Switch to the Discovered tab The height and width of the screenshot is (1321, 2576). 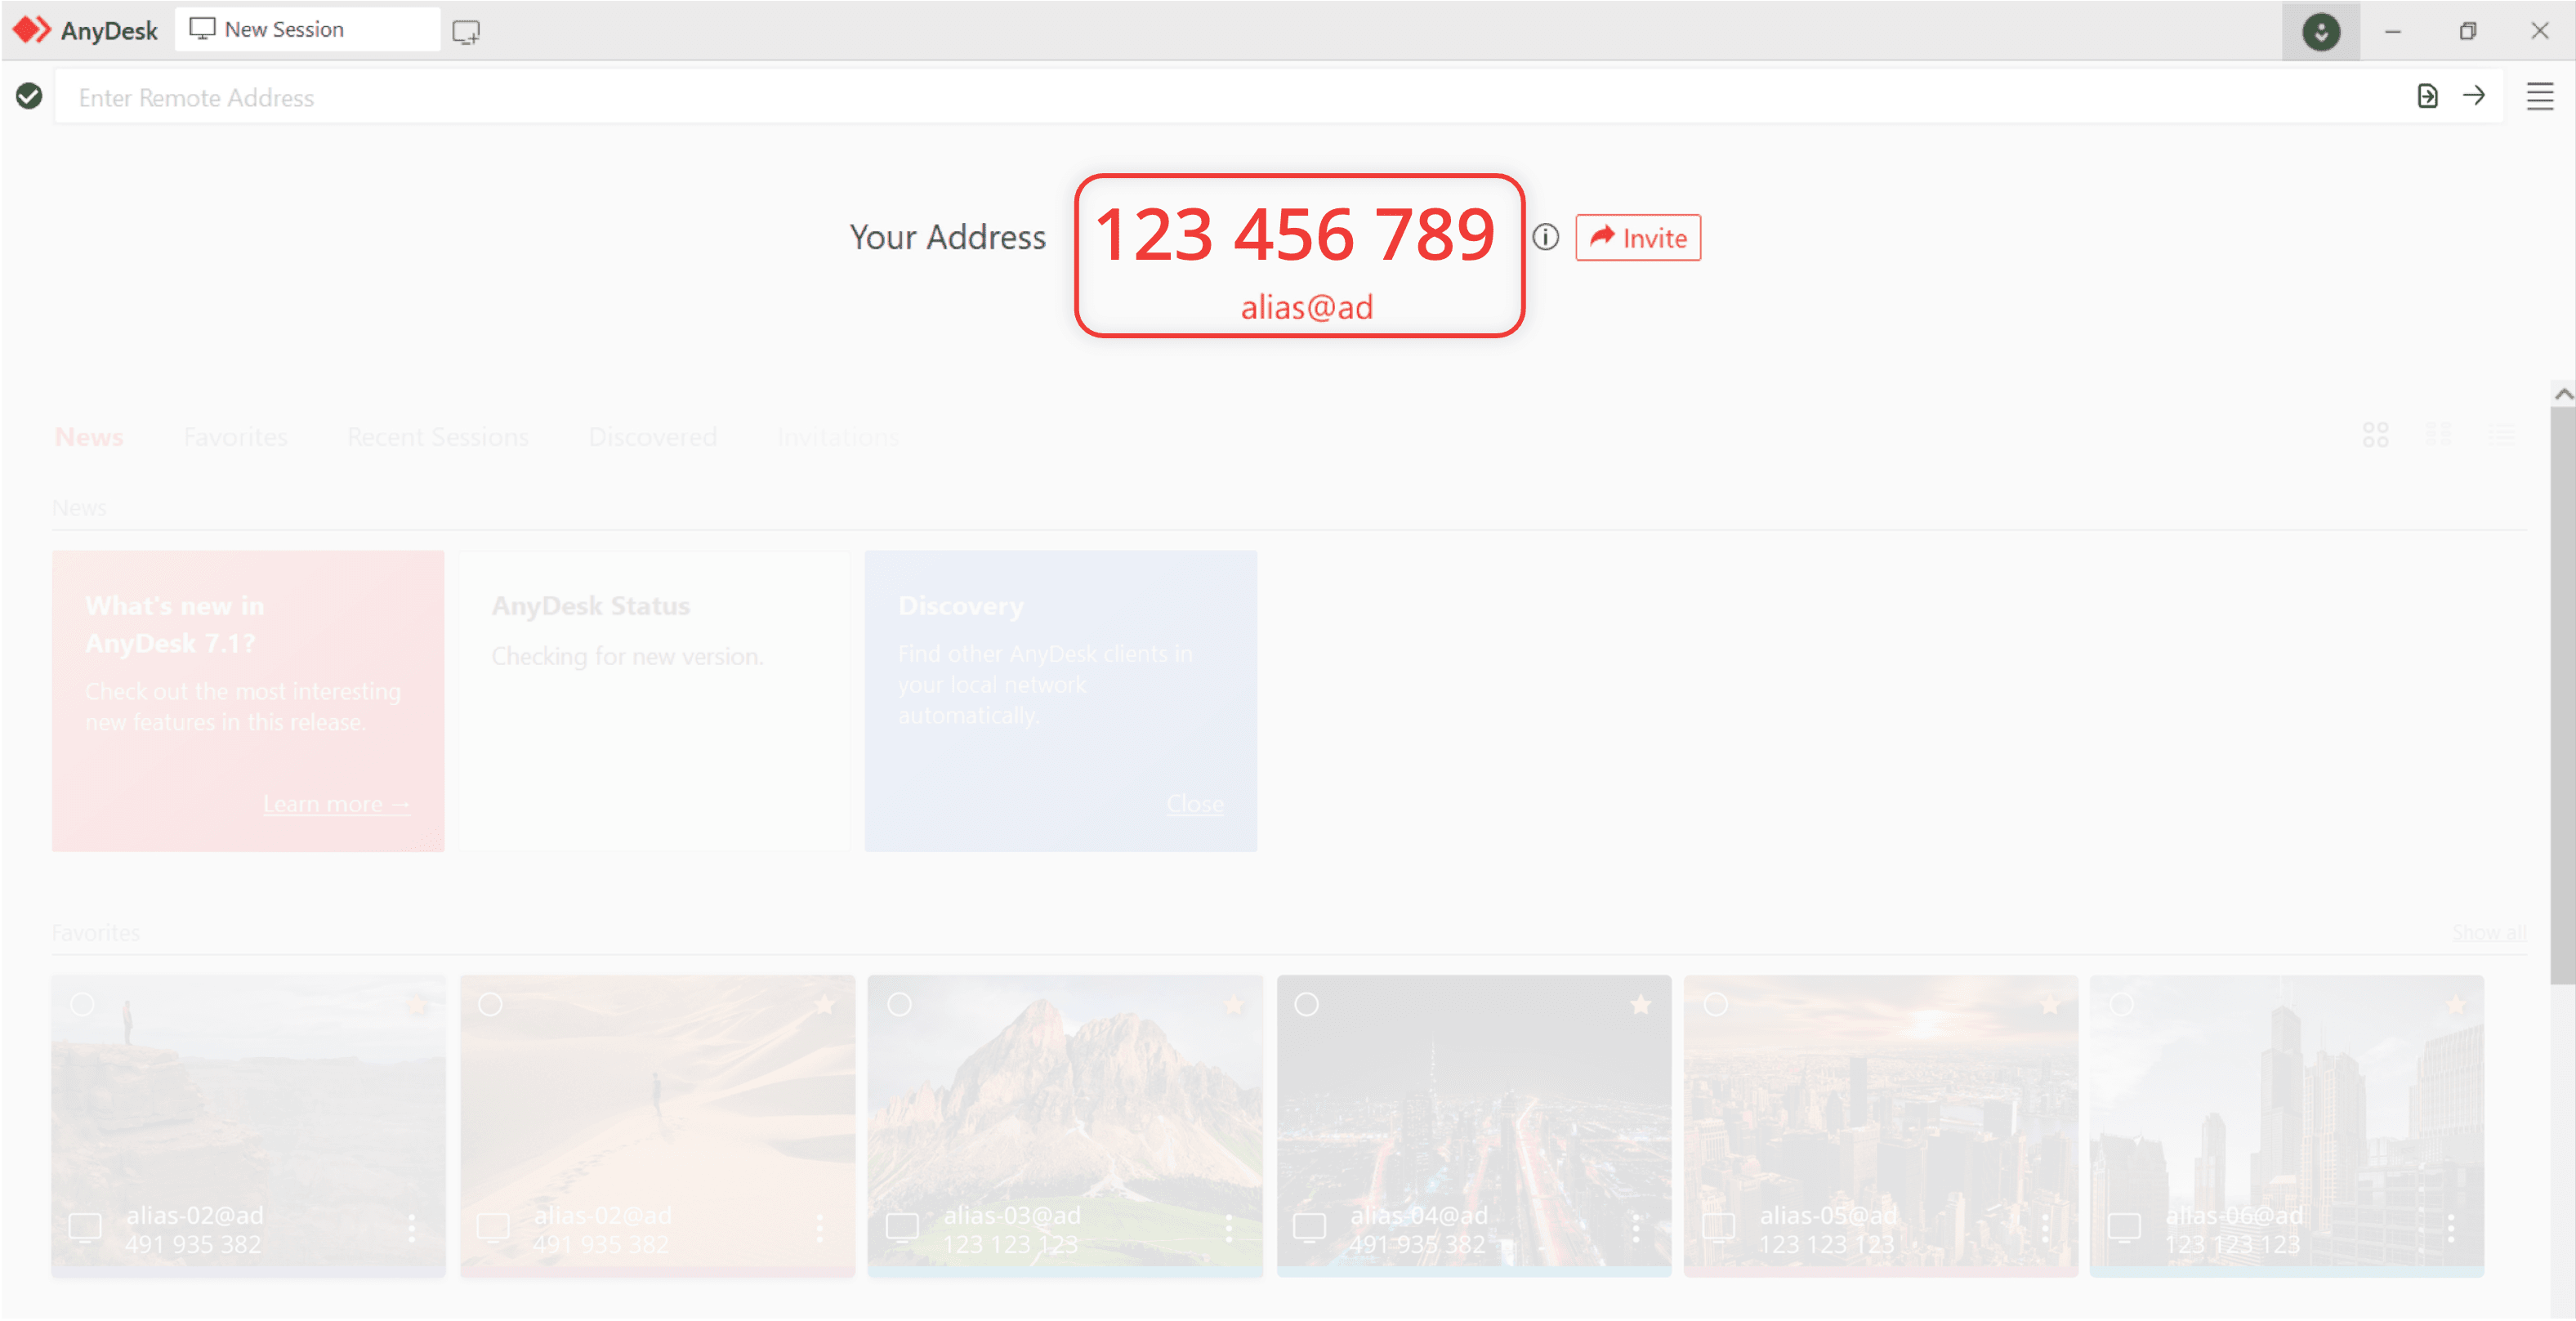point(652,437)
